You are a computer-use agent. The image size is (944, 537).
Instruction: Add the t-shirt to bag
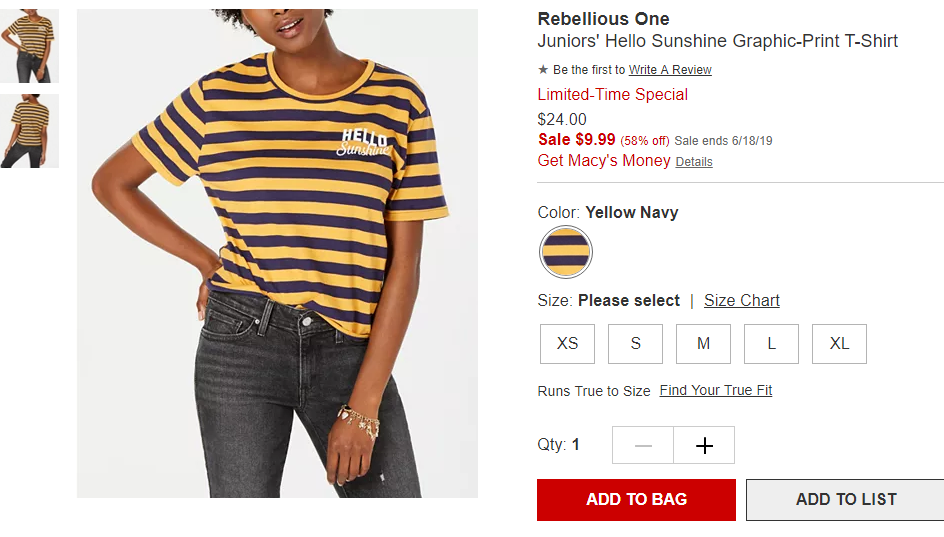pos(636,500)
